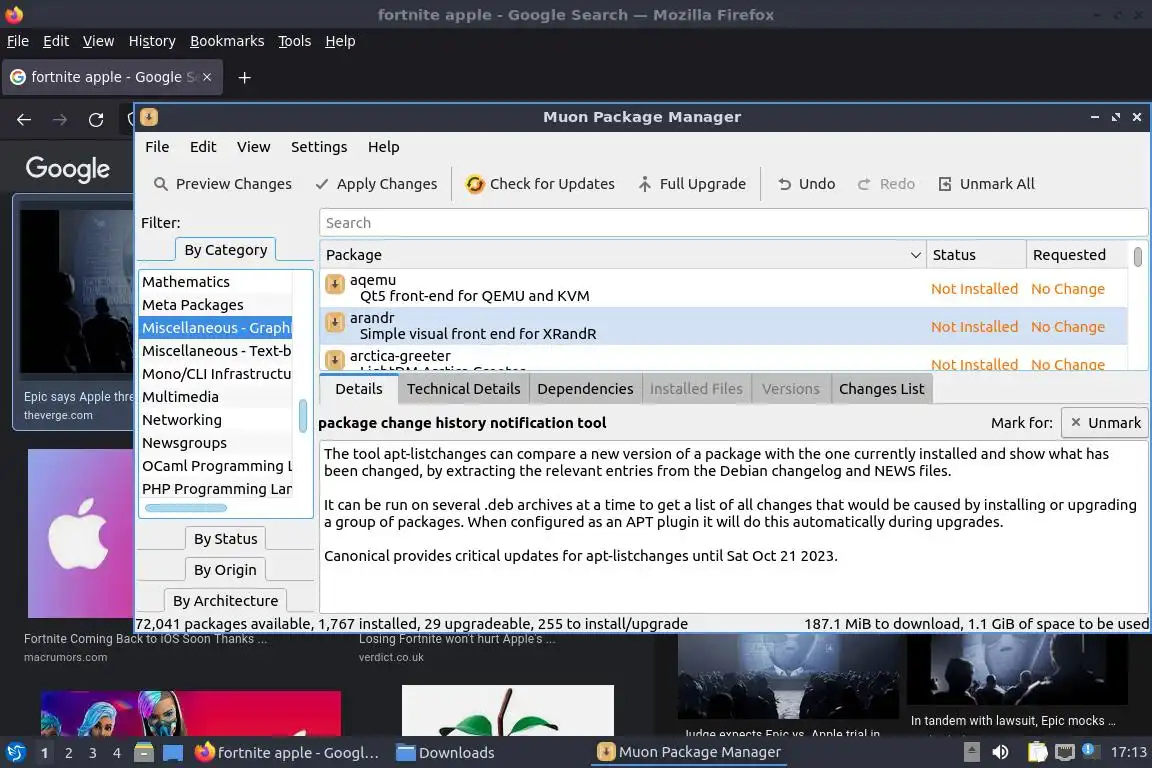Click Firefox forward arrow
The height and width of the screenshot is (768, 1152).
[60, 120]
